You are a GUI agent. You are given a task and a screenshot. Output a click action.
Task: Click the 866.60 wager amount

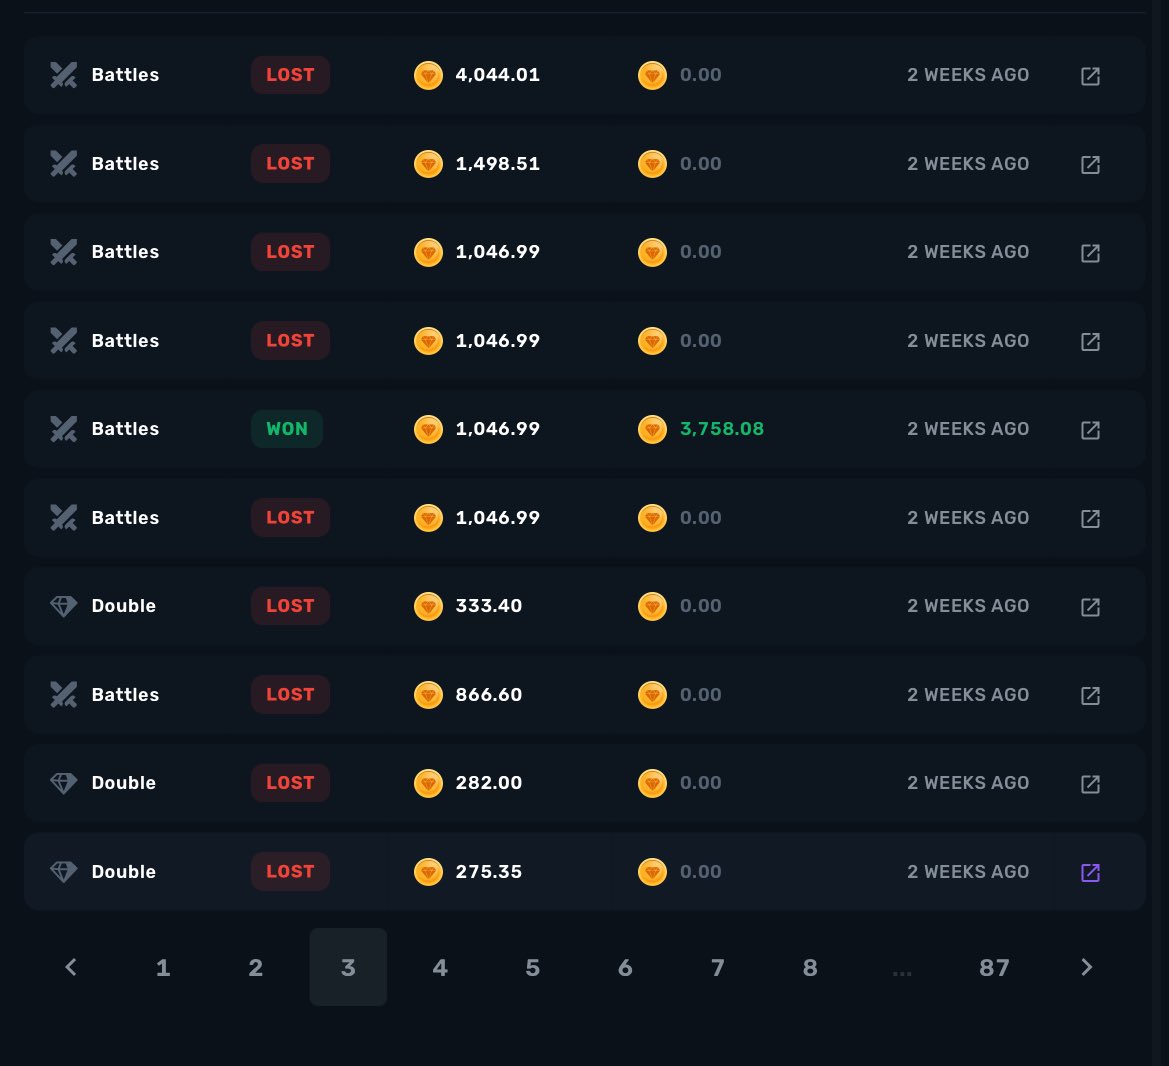(488, 694)
